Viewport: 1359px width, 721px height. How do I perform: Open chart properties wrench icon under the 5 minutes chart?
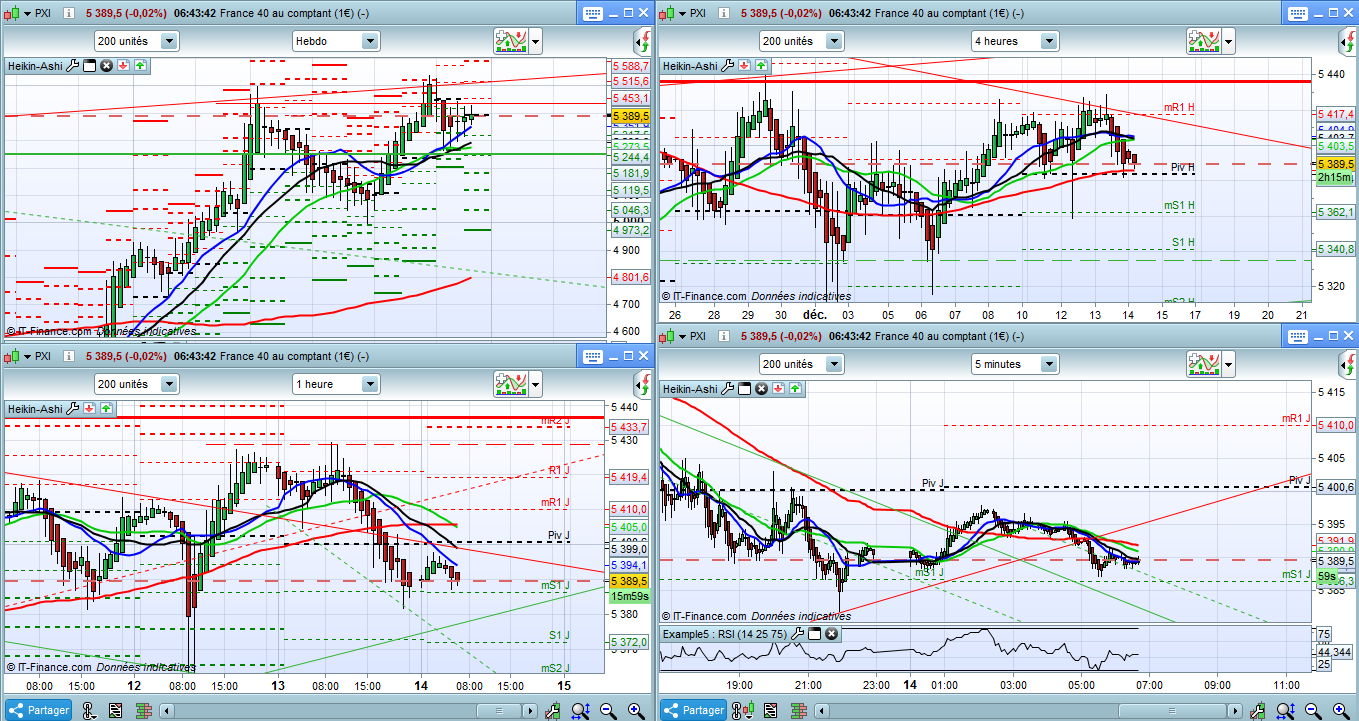(x=1259, y=710)
